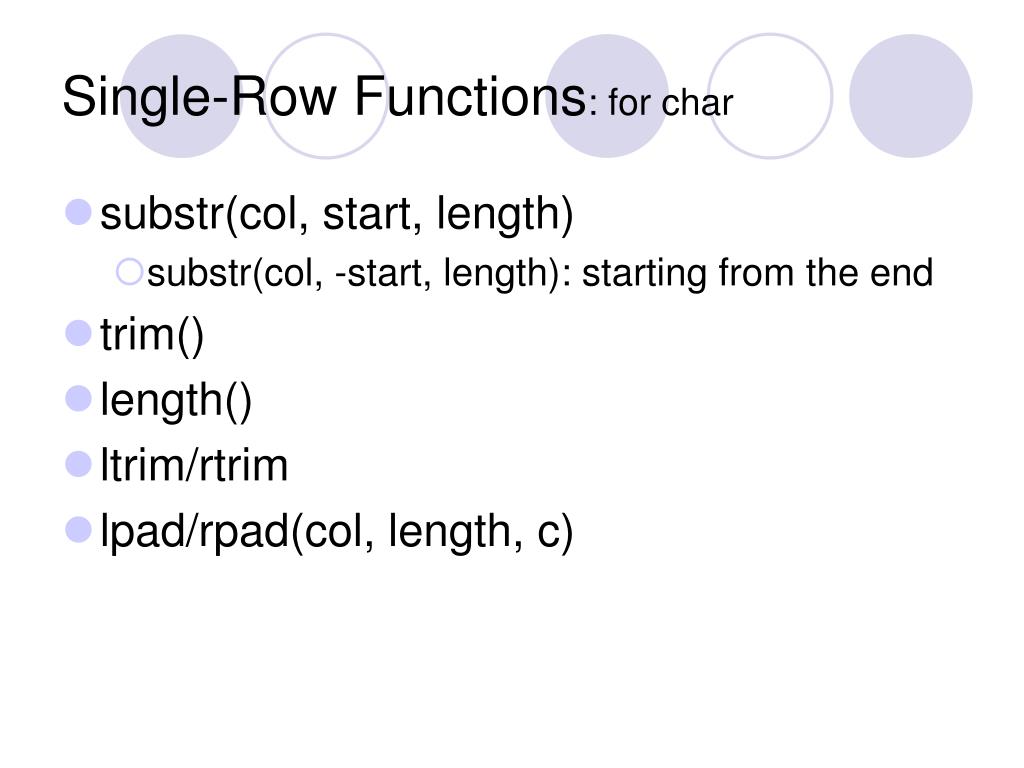Click the hollow bullet before substr(col, -start, length)
Screen dimensions: 1024x768
pyautogui.click(x=129, y=272)
